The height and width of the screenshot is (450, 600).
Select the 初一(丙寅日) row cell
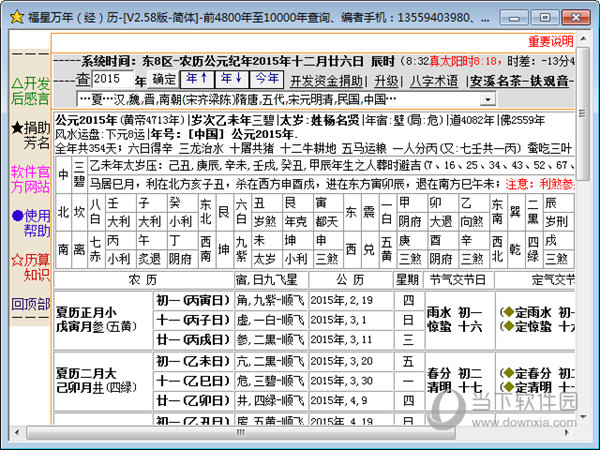(193, 301)
